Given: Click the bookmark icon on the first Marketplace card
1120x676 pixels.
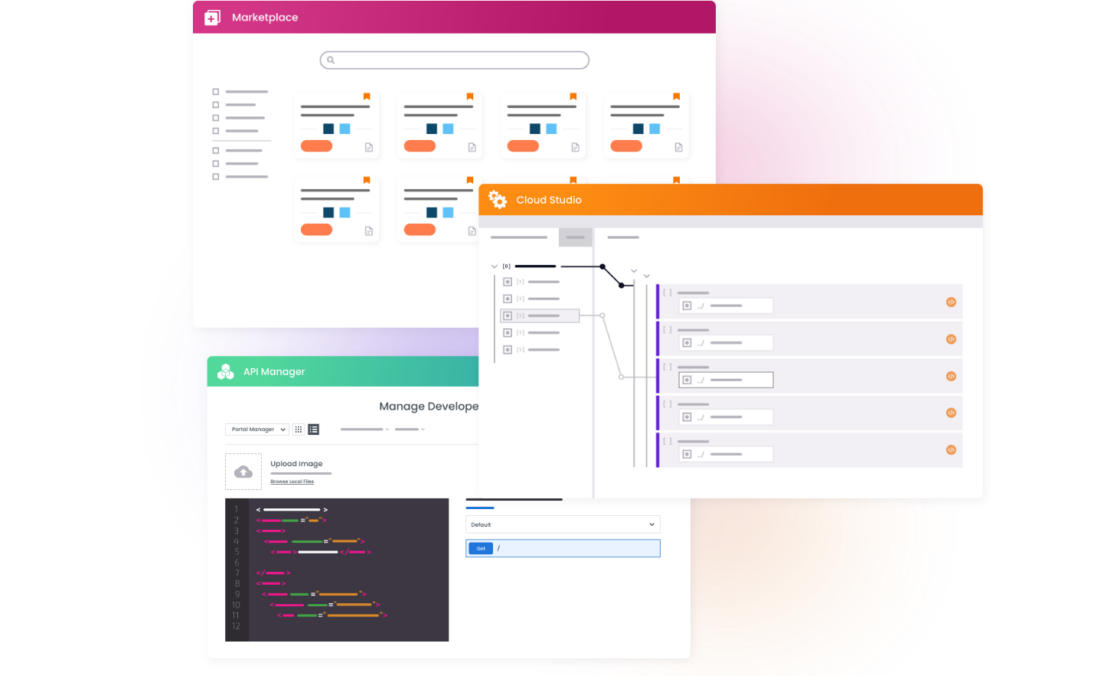Looking at the screenshot, I should click(368, 94).
